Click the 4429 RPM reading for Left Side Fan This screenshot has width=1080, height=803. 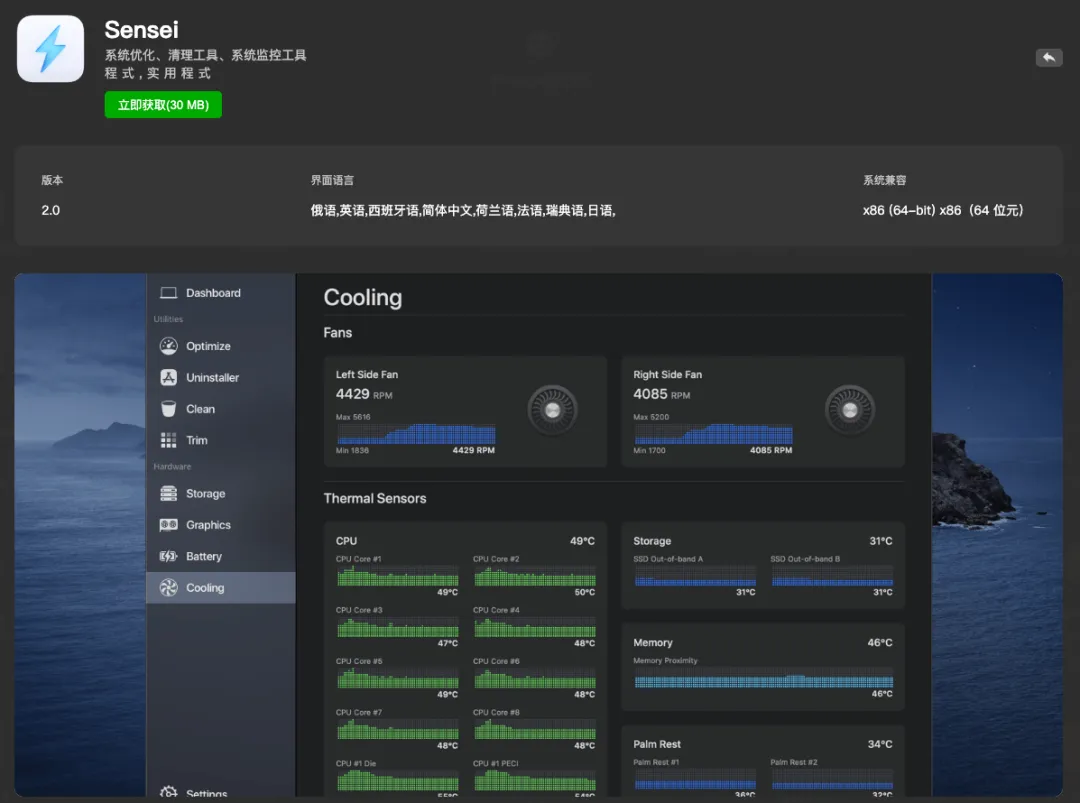[364, 394]
